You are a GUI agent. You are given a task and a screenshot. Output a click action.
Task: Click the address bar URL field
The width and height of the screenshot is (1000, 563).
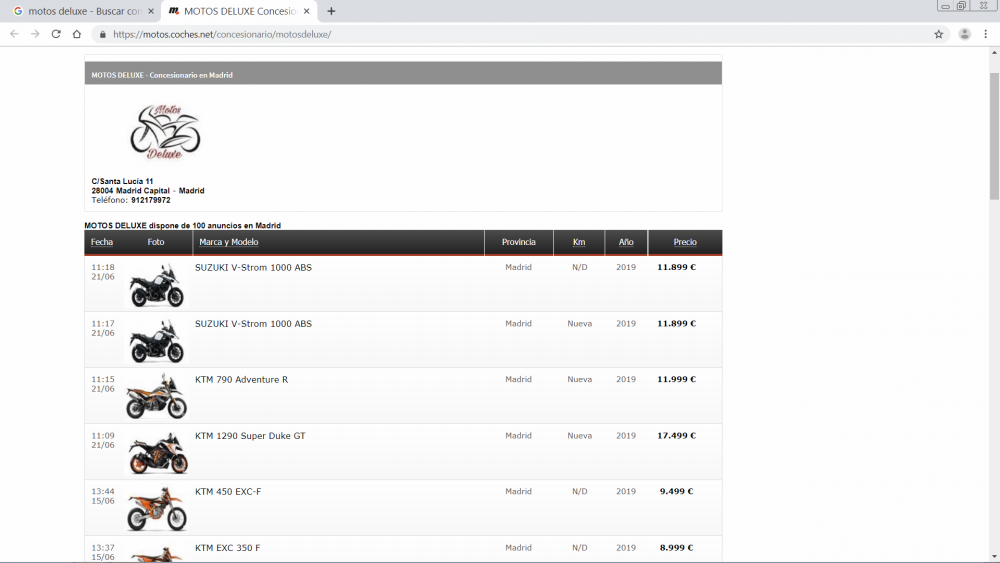click(x=520, y=34)
